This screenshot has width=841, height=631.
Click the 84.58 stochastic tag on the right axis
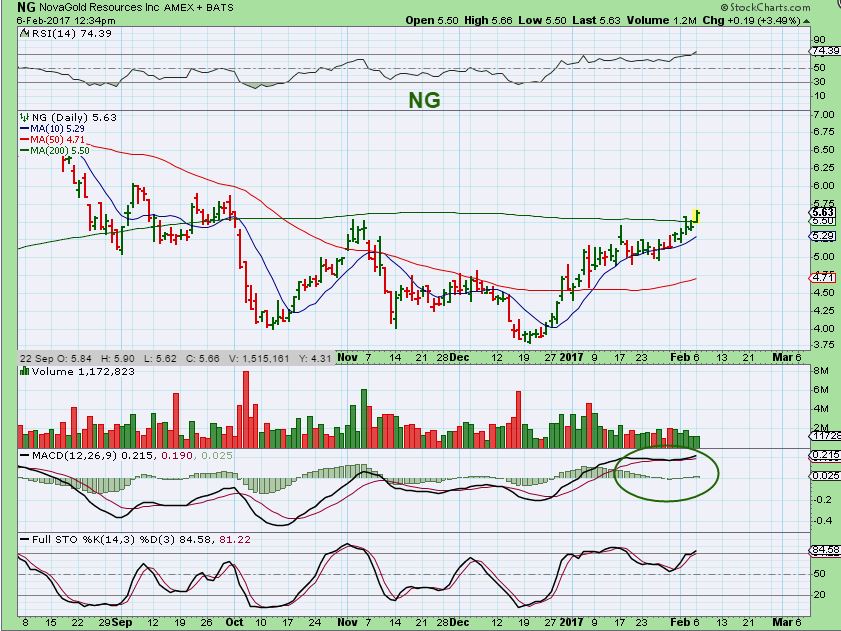[x=825, y=550]
